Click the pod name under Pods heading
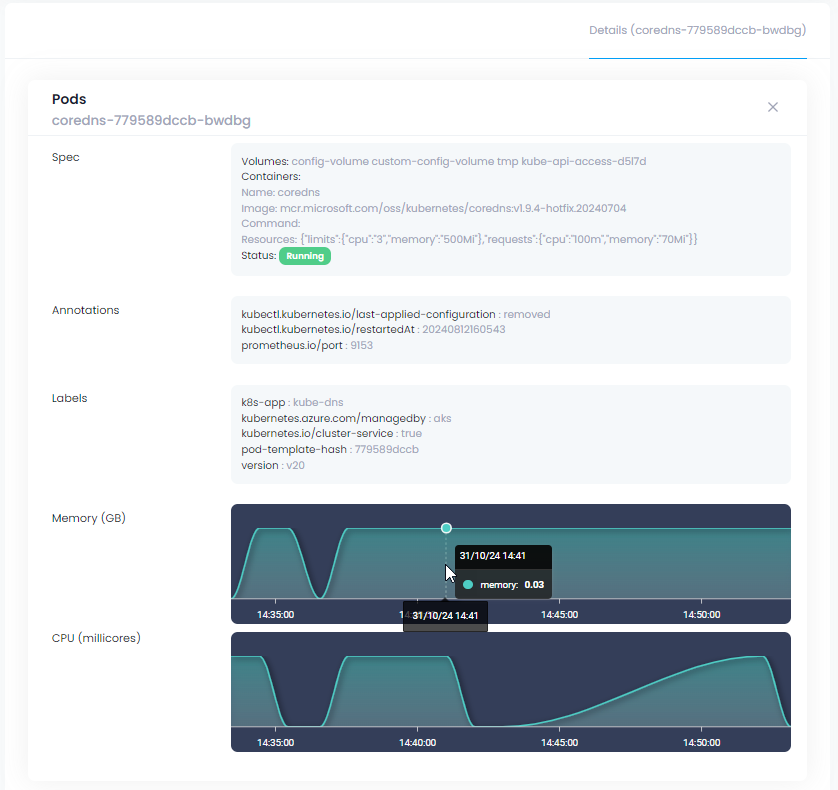The image size is (838, 790). tap(151, 121)
